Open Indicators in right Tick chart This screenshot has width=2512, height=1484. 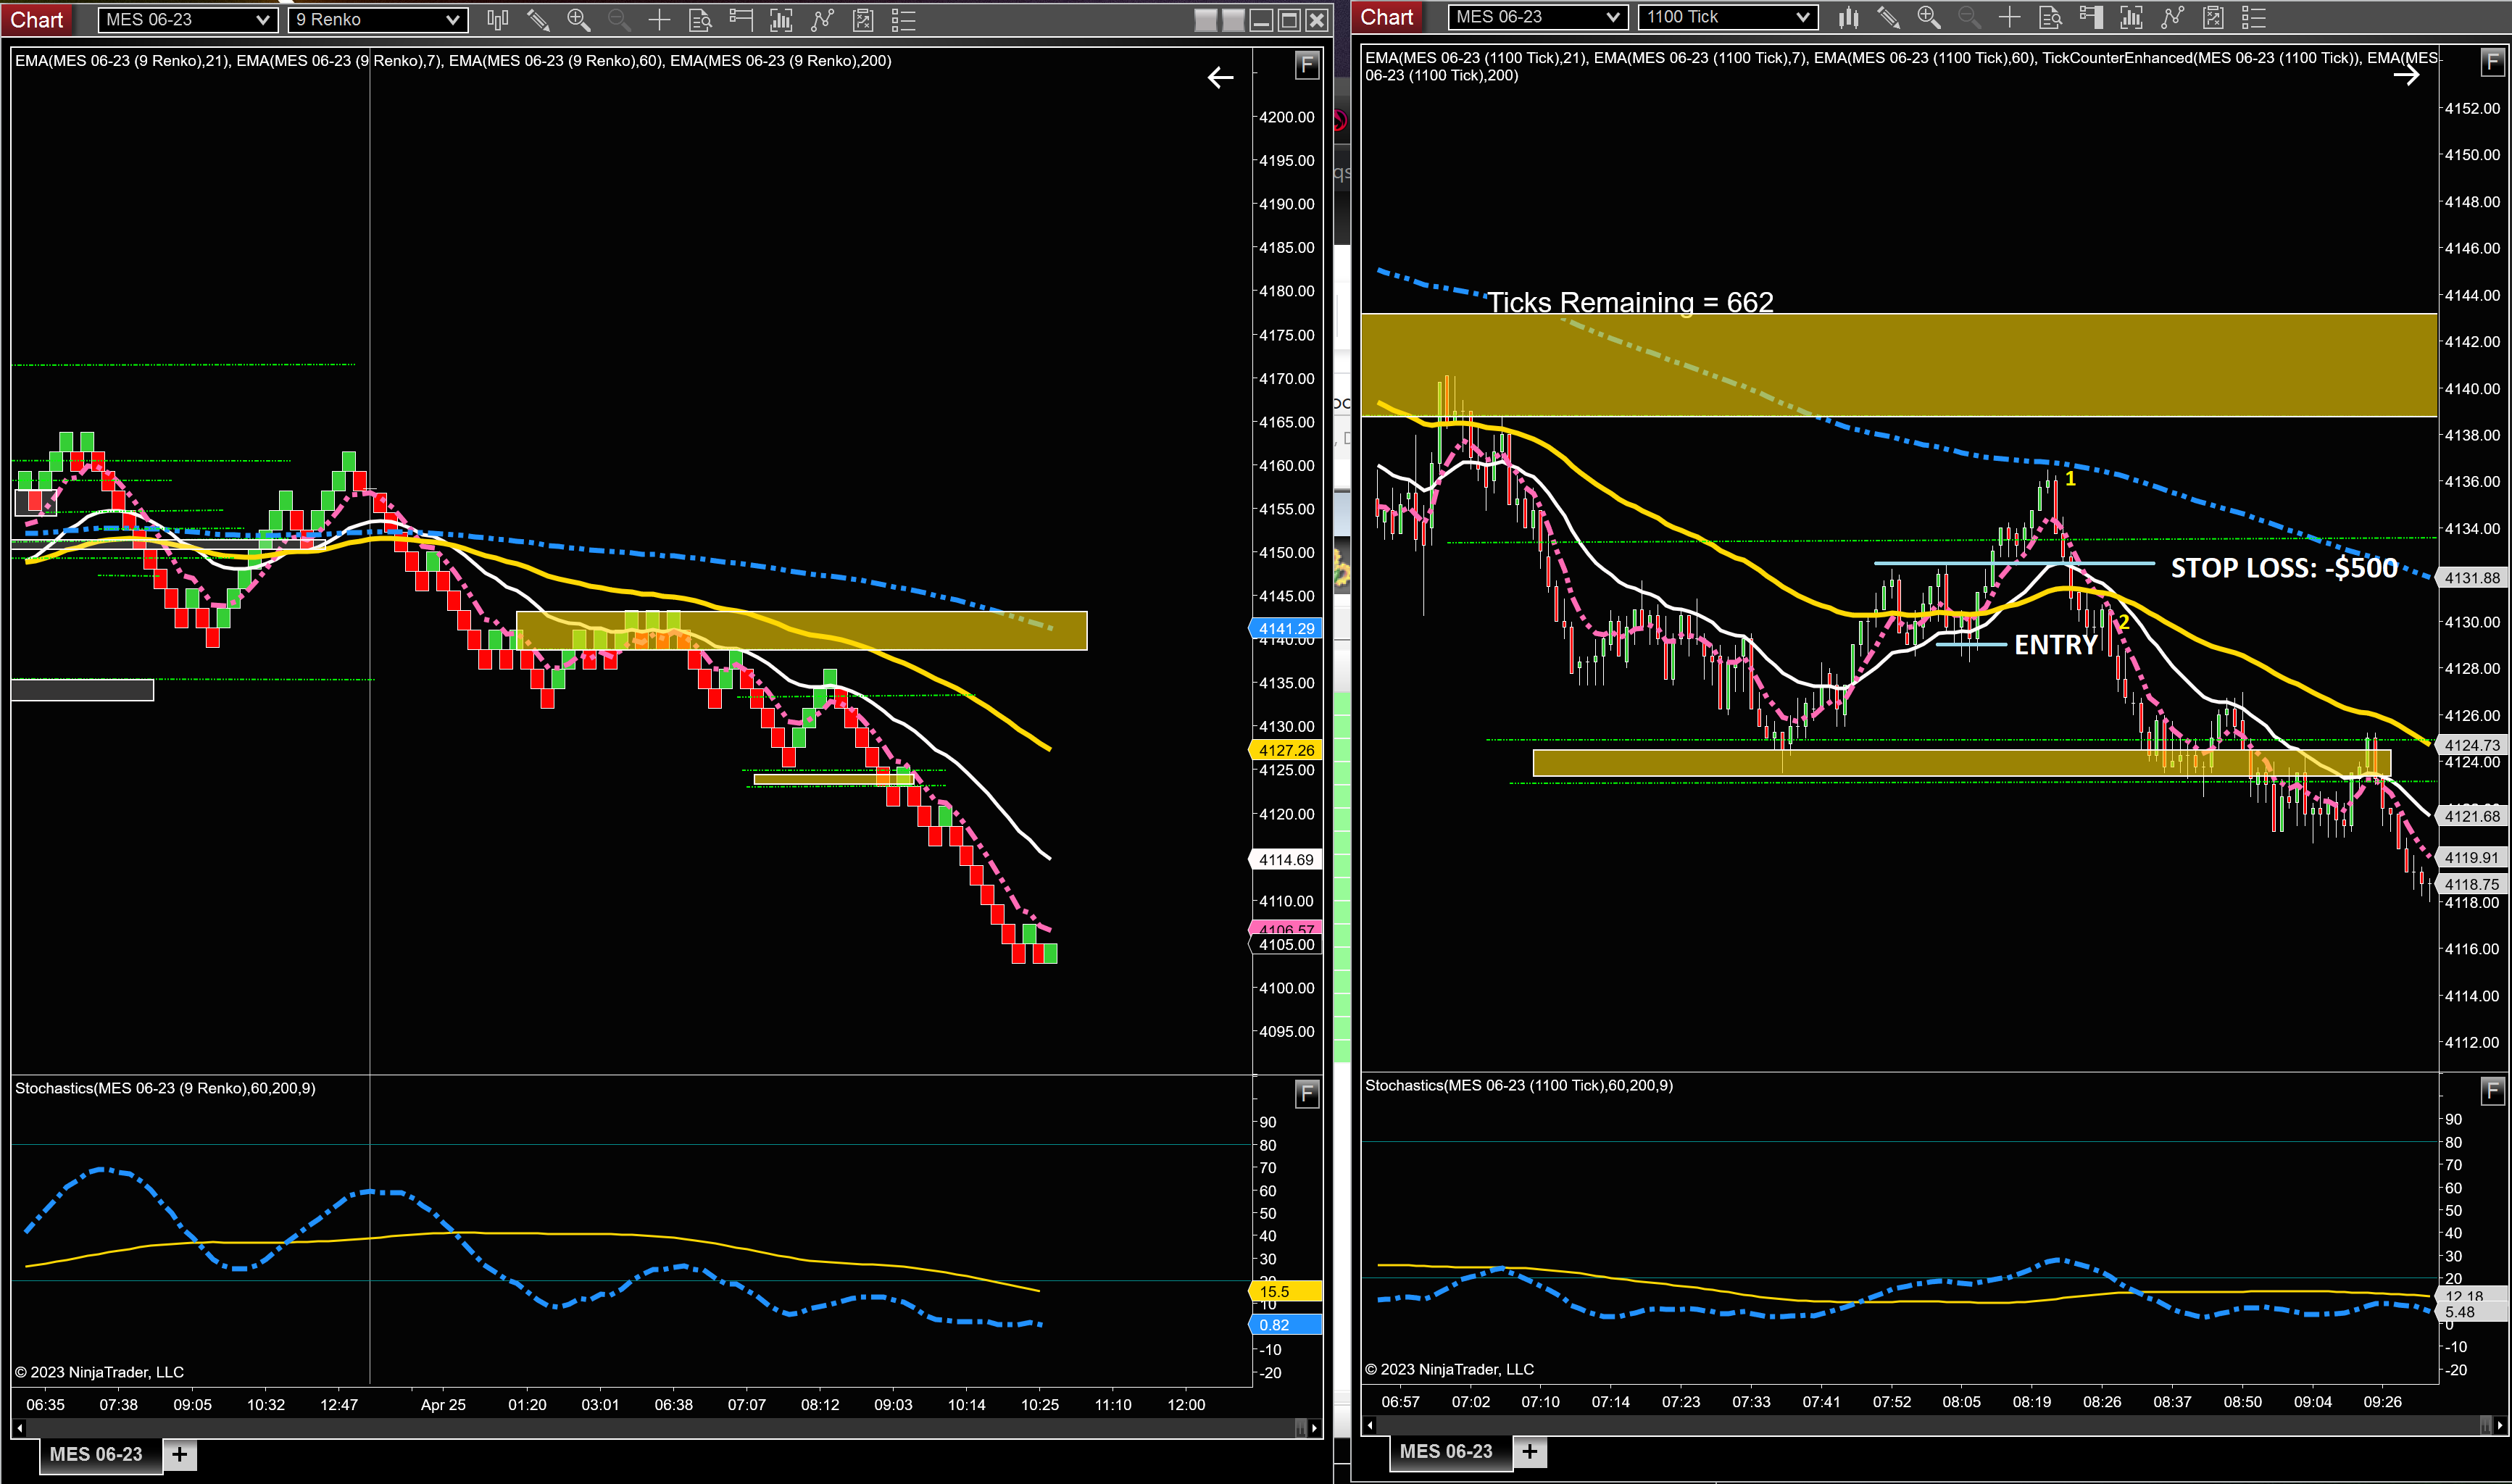point(2172,17)
